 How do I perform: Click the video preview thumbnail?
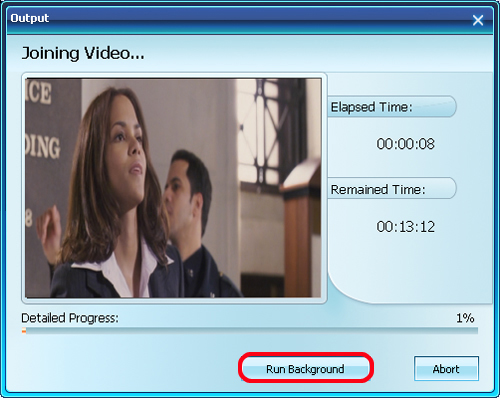(x=174, y=188)
